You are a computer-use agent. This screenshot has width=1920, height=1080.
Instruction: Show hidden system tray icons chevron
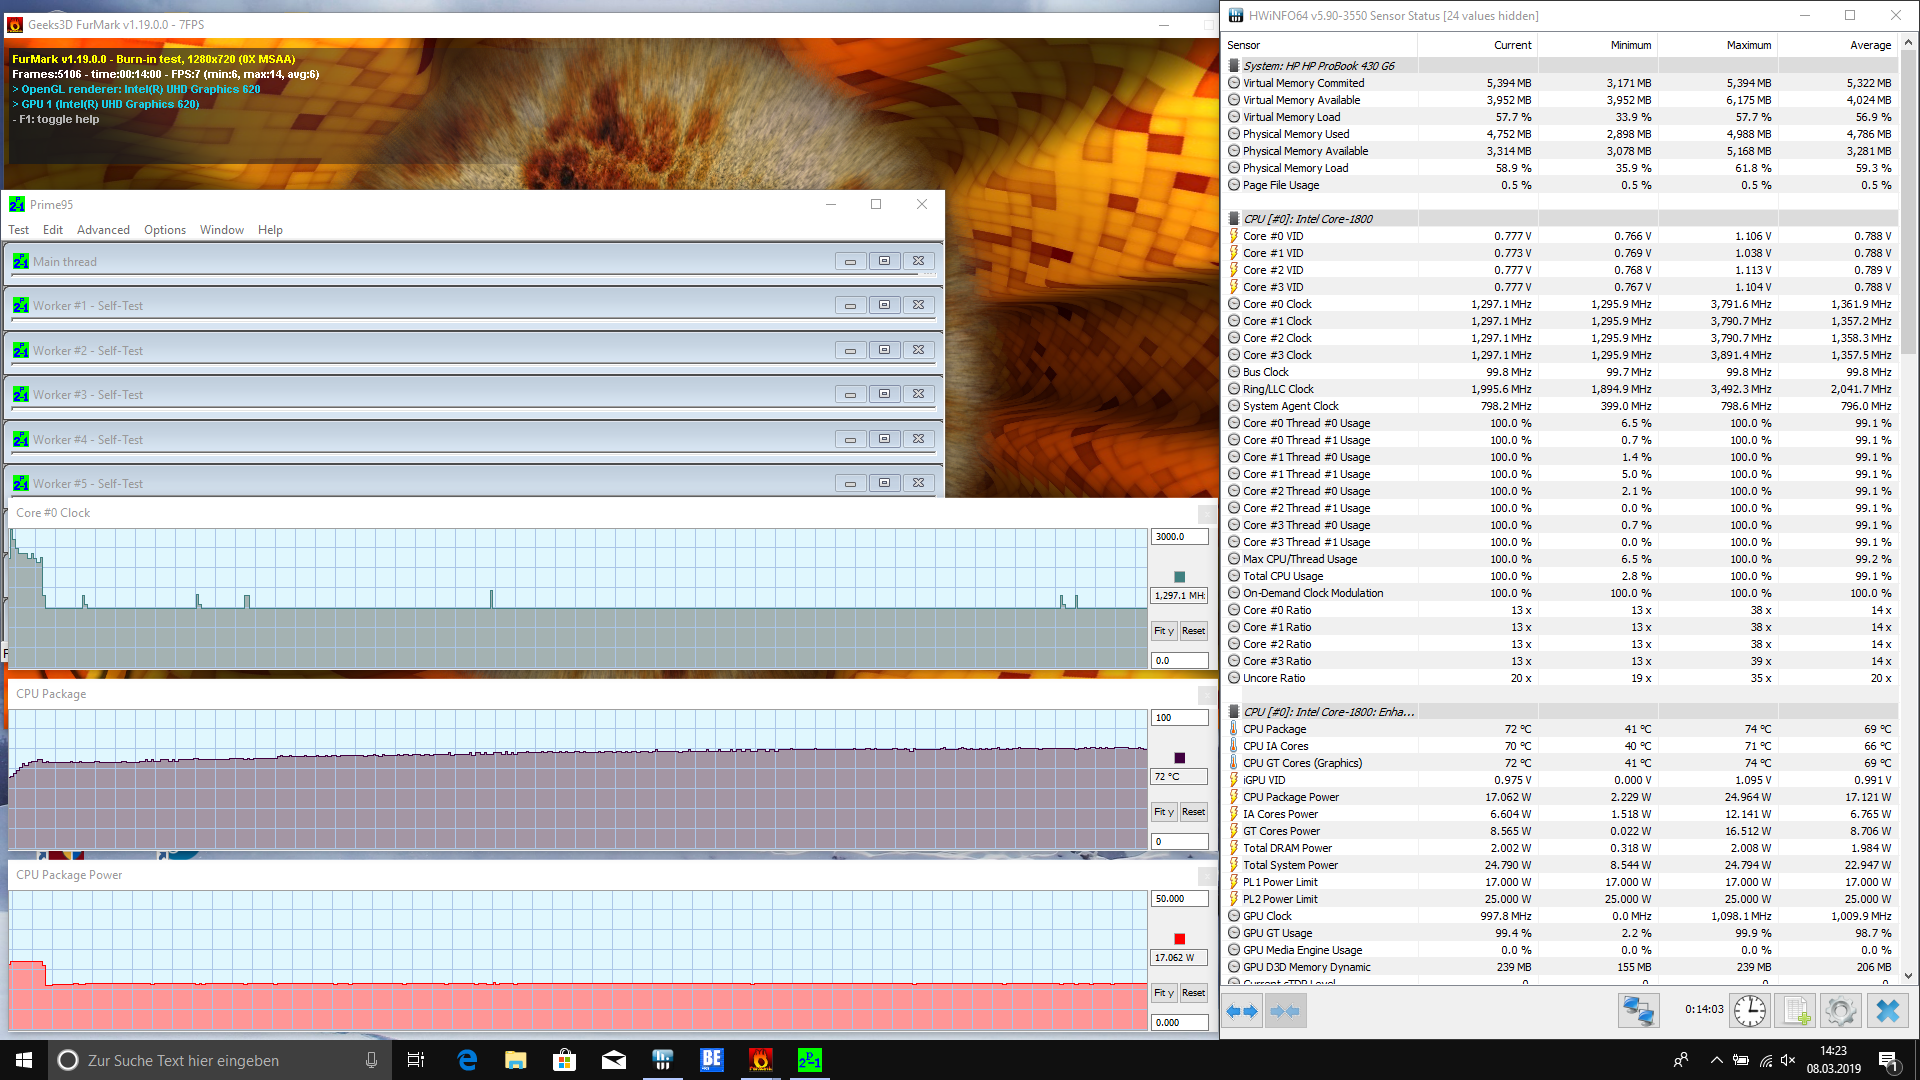1716,1060
